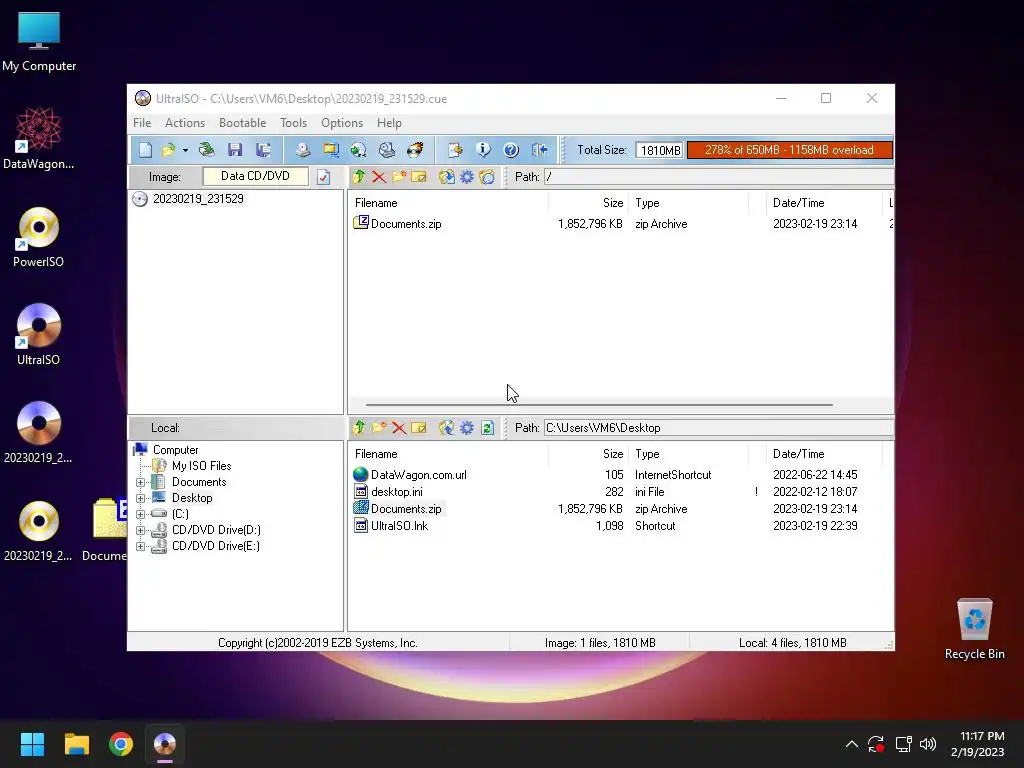The height and width of the screenshot is (768, 1024).
Task: Click the local pane New Folder icon
Action: pyautogui.click(x=379, y=428)
